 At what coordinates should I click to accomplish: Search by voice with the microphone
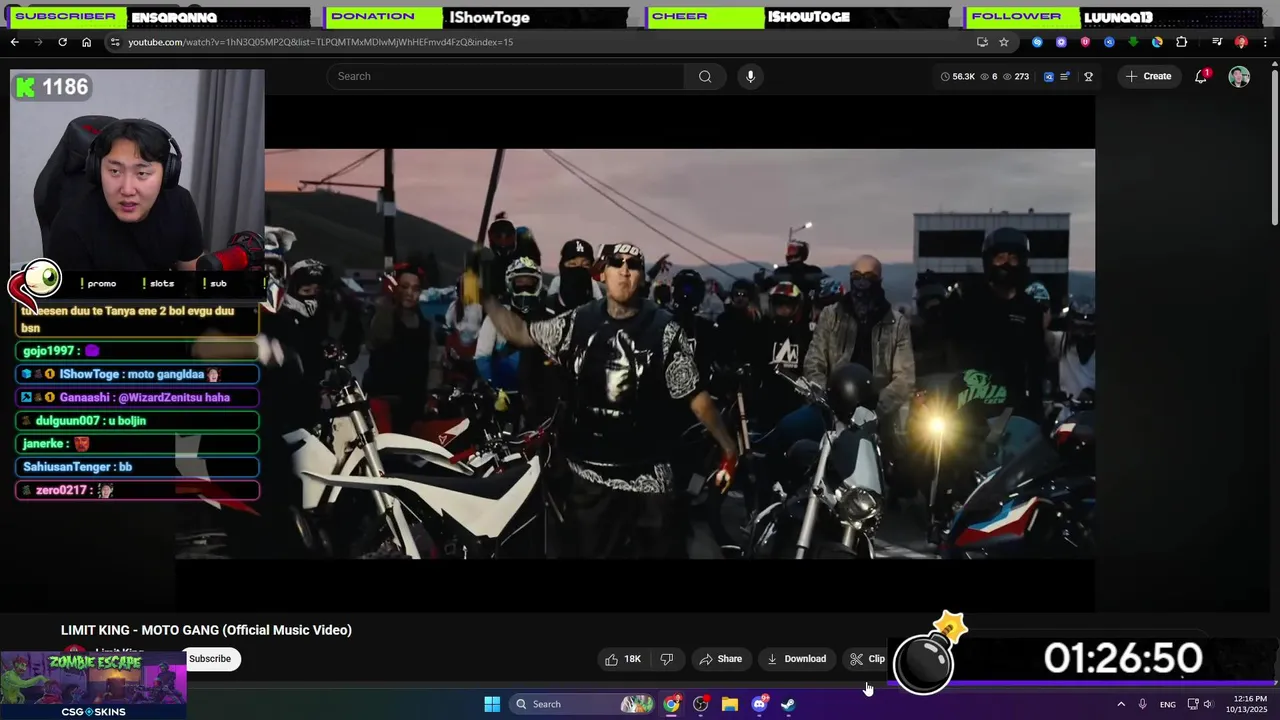point(750,76)
